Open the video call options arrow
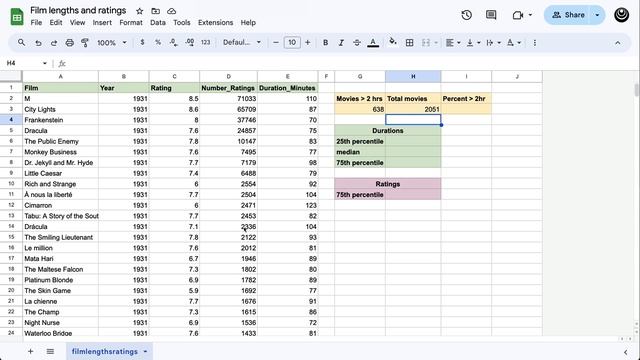Screen dimensions: 640x360 530,15
